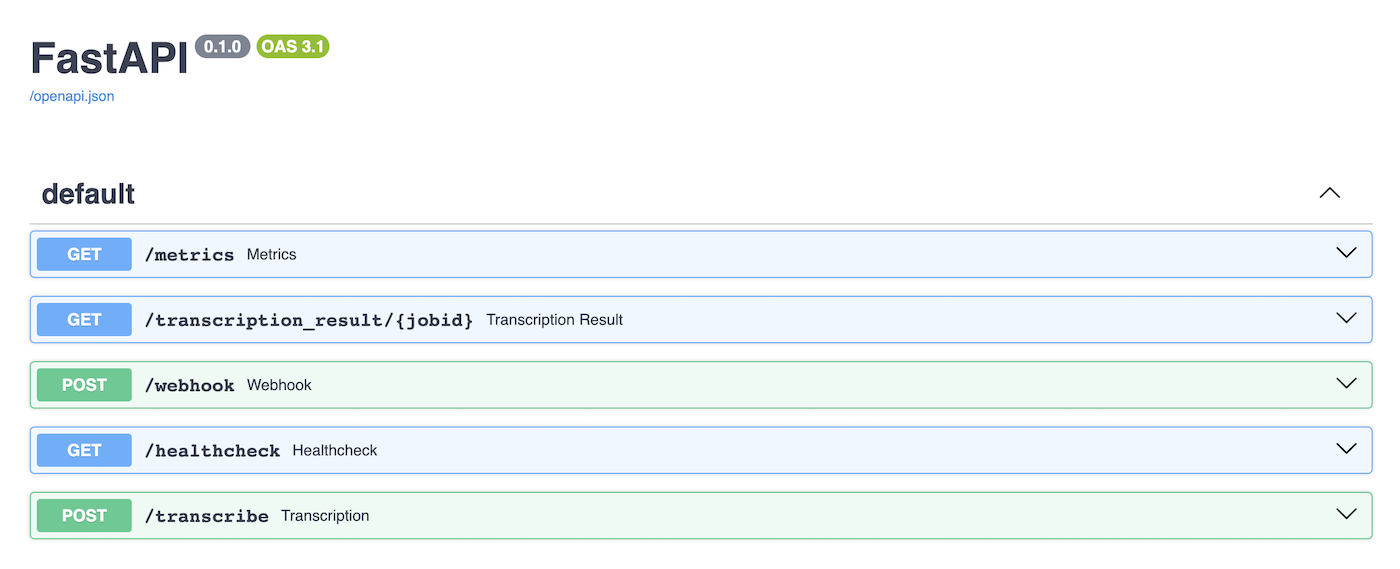Select the /transcription_result/{jobid} path
This screenshot has height=569, width=1400.
click(x=309, y=320)
